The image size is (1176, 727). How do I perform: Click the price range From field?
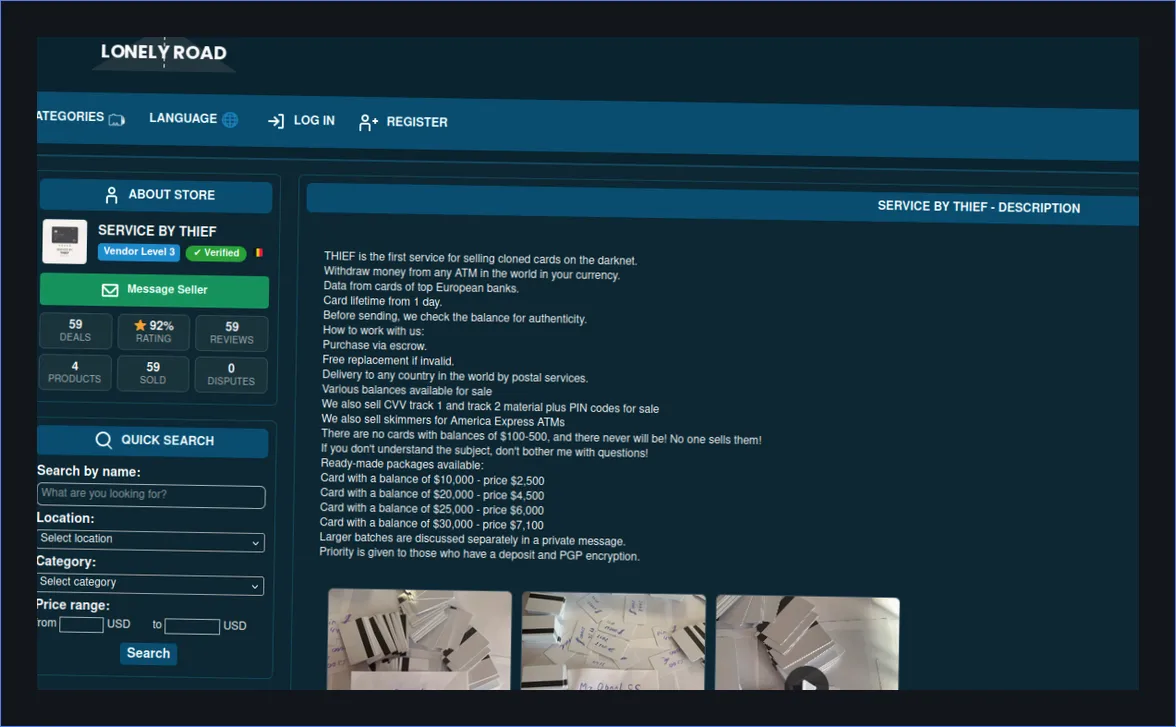81,624
